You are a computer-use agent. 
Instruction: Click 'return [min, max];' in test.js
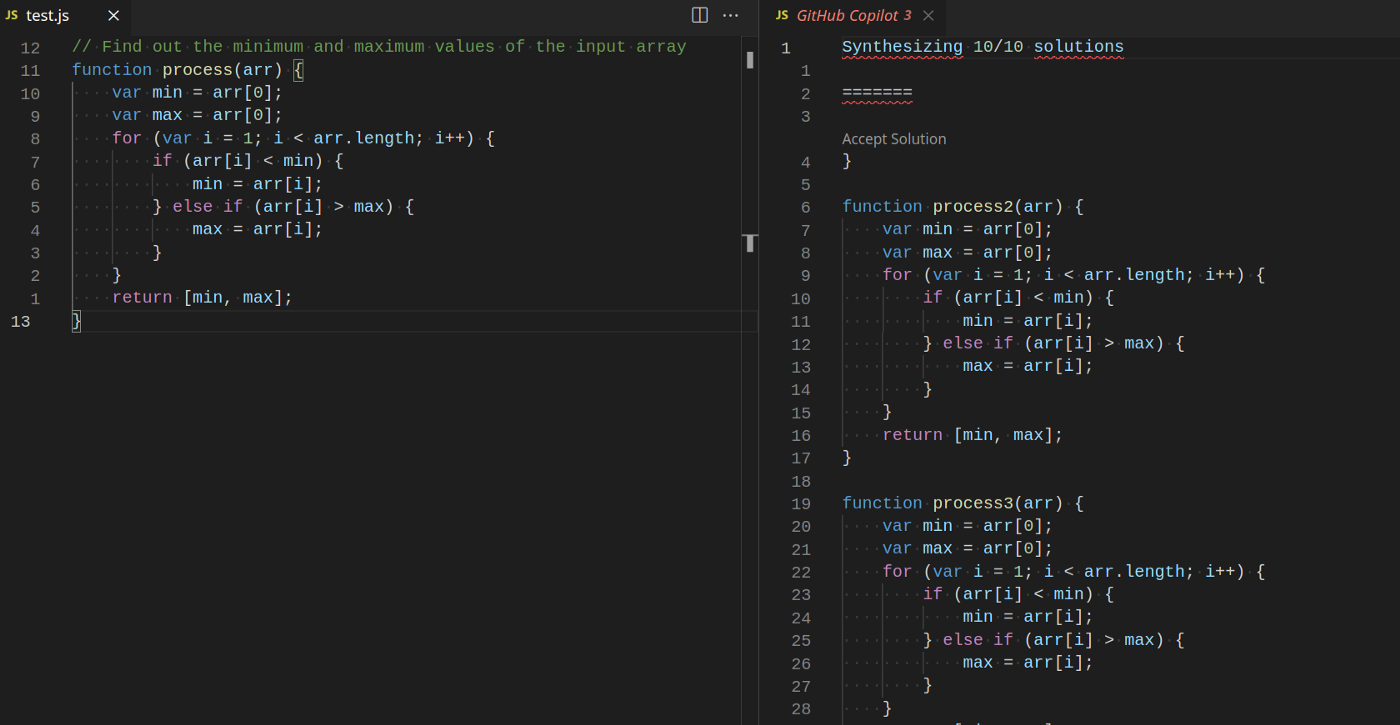202,298
